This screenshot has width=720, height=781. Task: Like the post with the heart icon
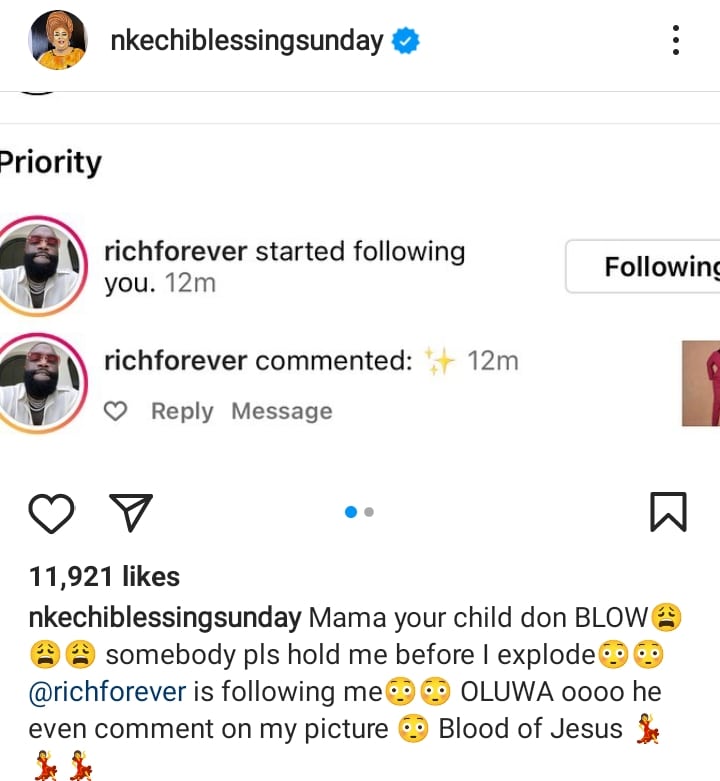pyautogui.click(x=52, y=512)
